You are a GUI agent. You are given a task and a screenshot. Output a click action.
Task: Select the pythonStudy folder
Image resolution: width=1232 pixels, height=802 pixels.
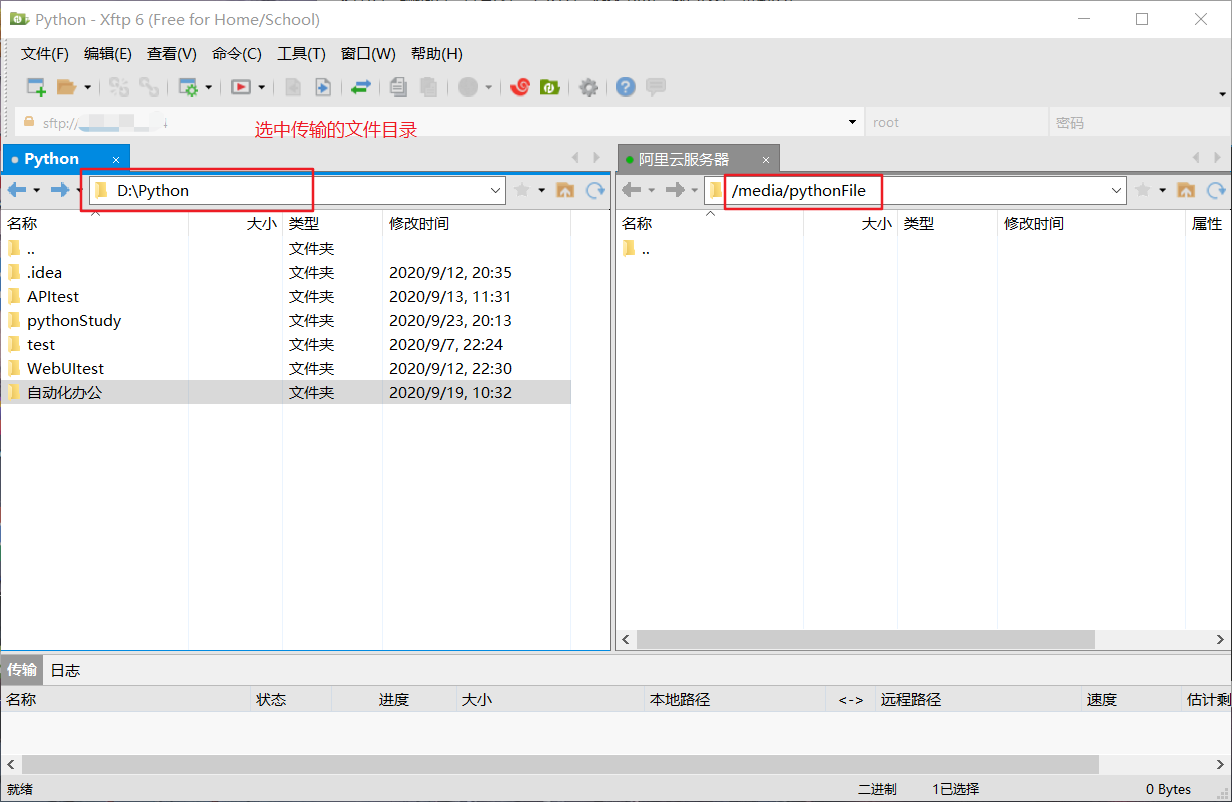(73, 320)
